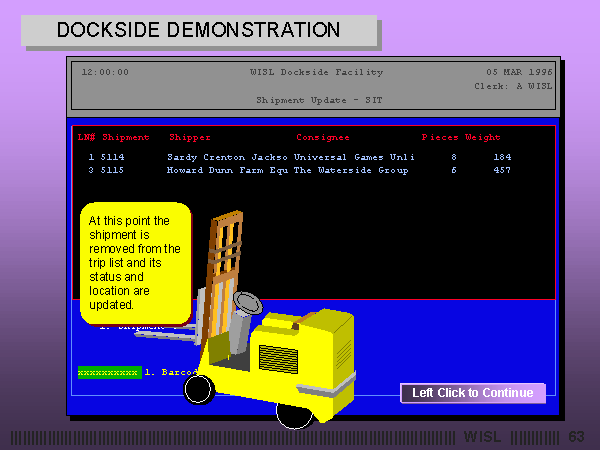Click the Shipper column header

(190, 137)
